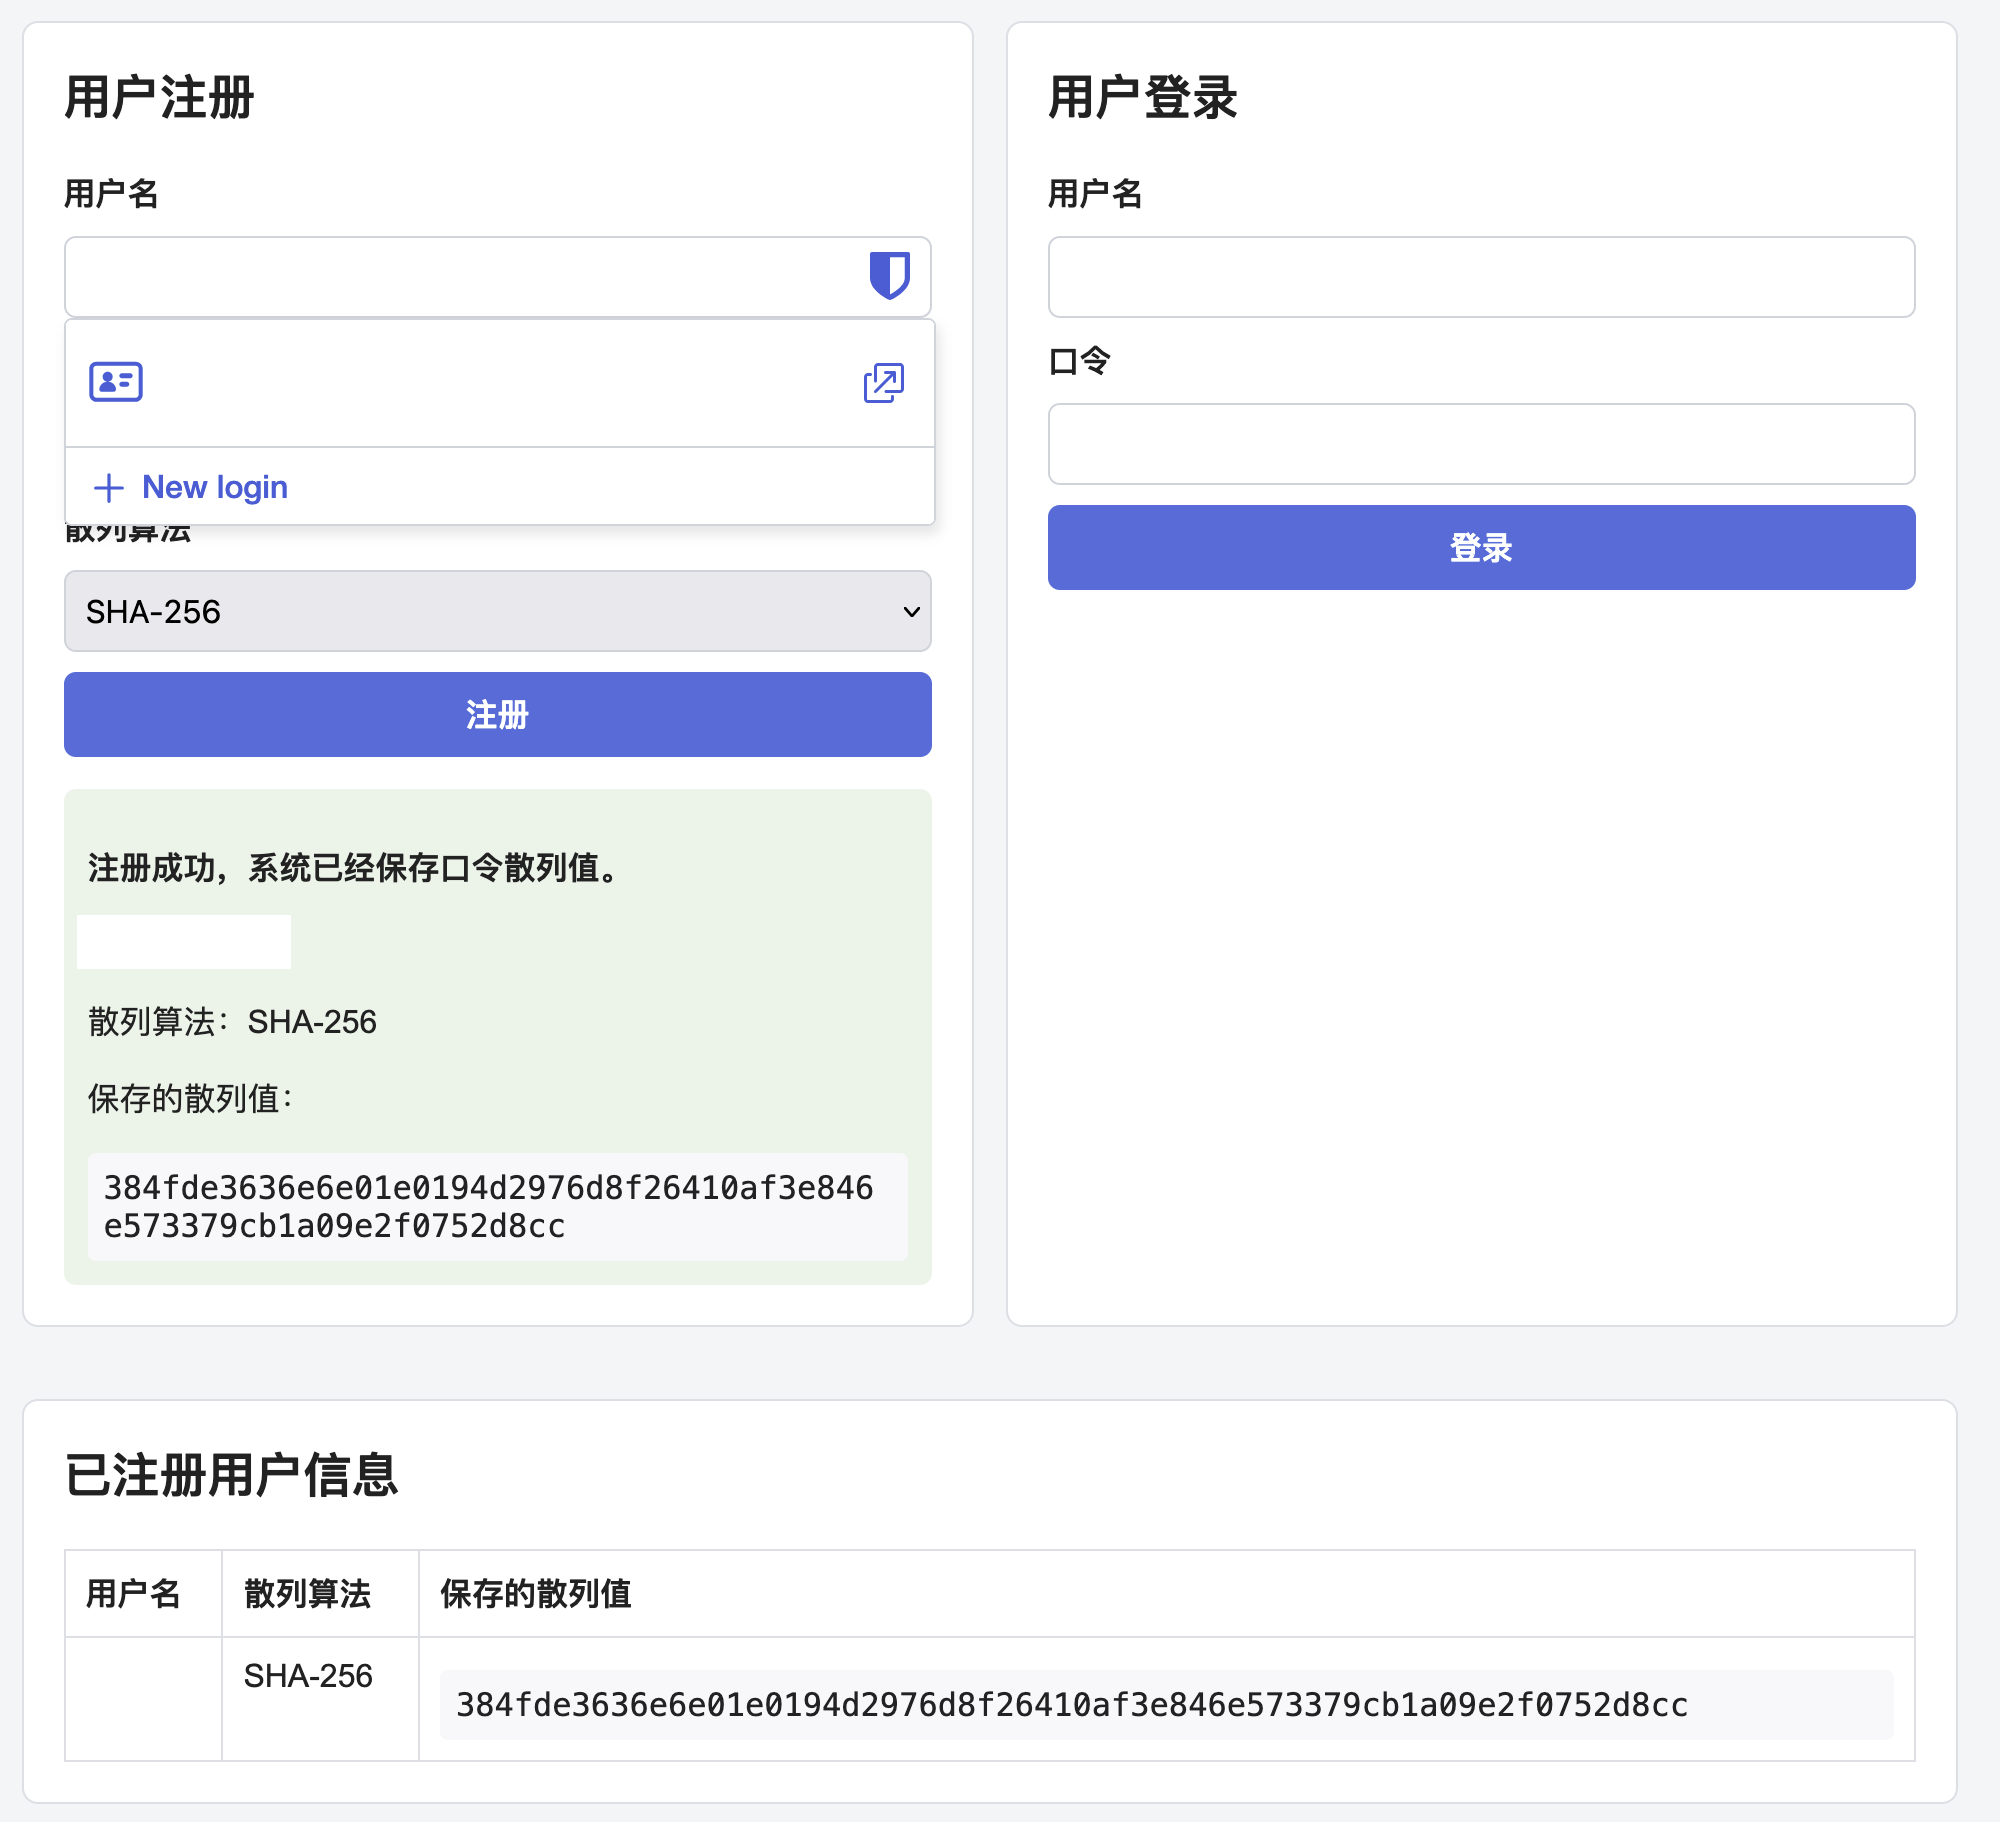Click into the 口令 password field
Image resolution: width=2000 pixels, height=1822 pixels.
1481,444
